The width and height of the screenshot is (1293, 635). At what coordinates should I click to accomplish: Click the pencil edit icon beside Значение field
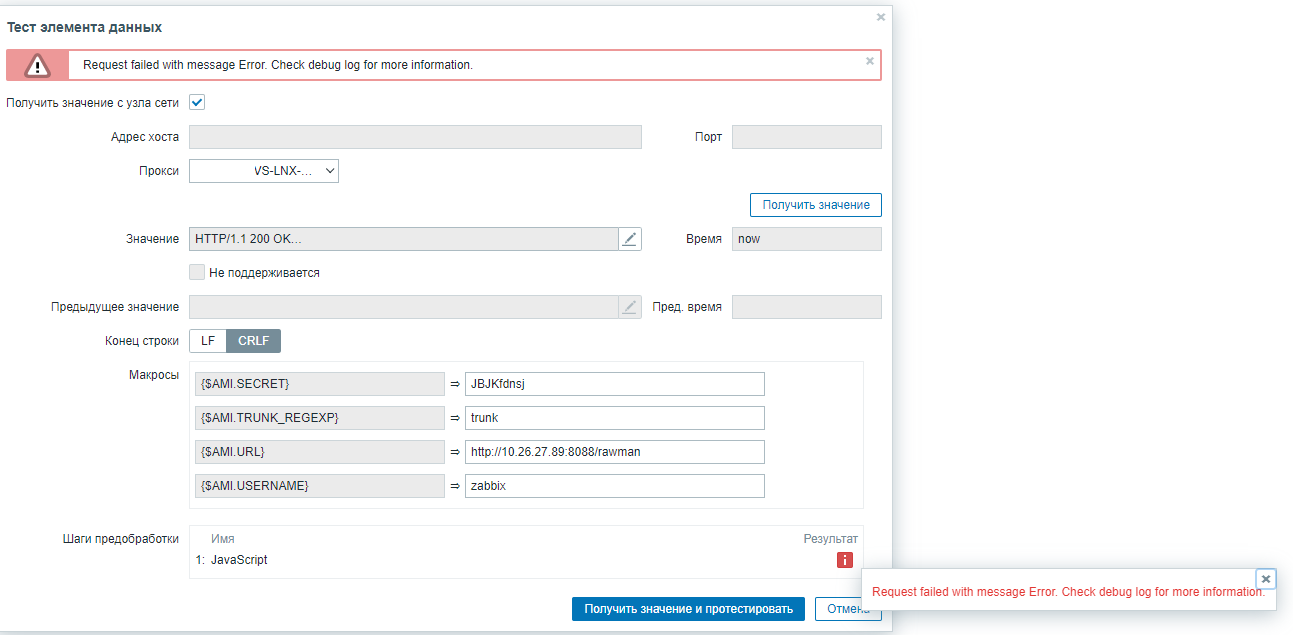point(629,239)
